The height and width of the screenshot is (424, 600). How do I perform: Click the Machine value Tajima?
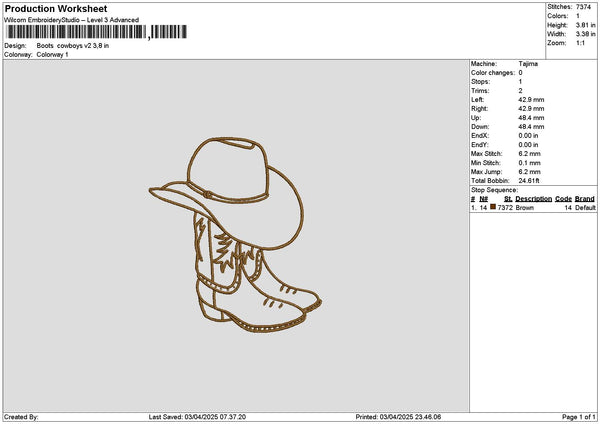528,64
